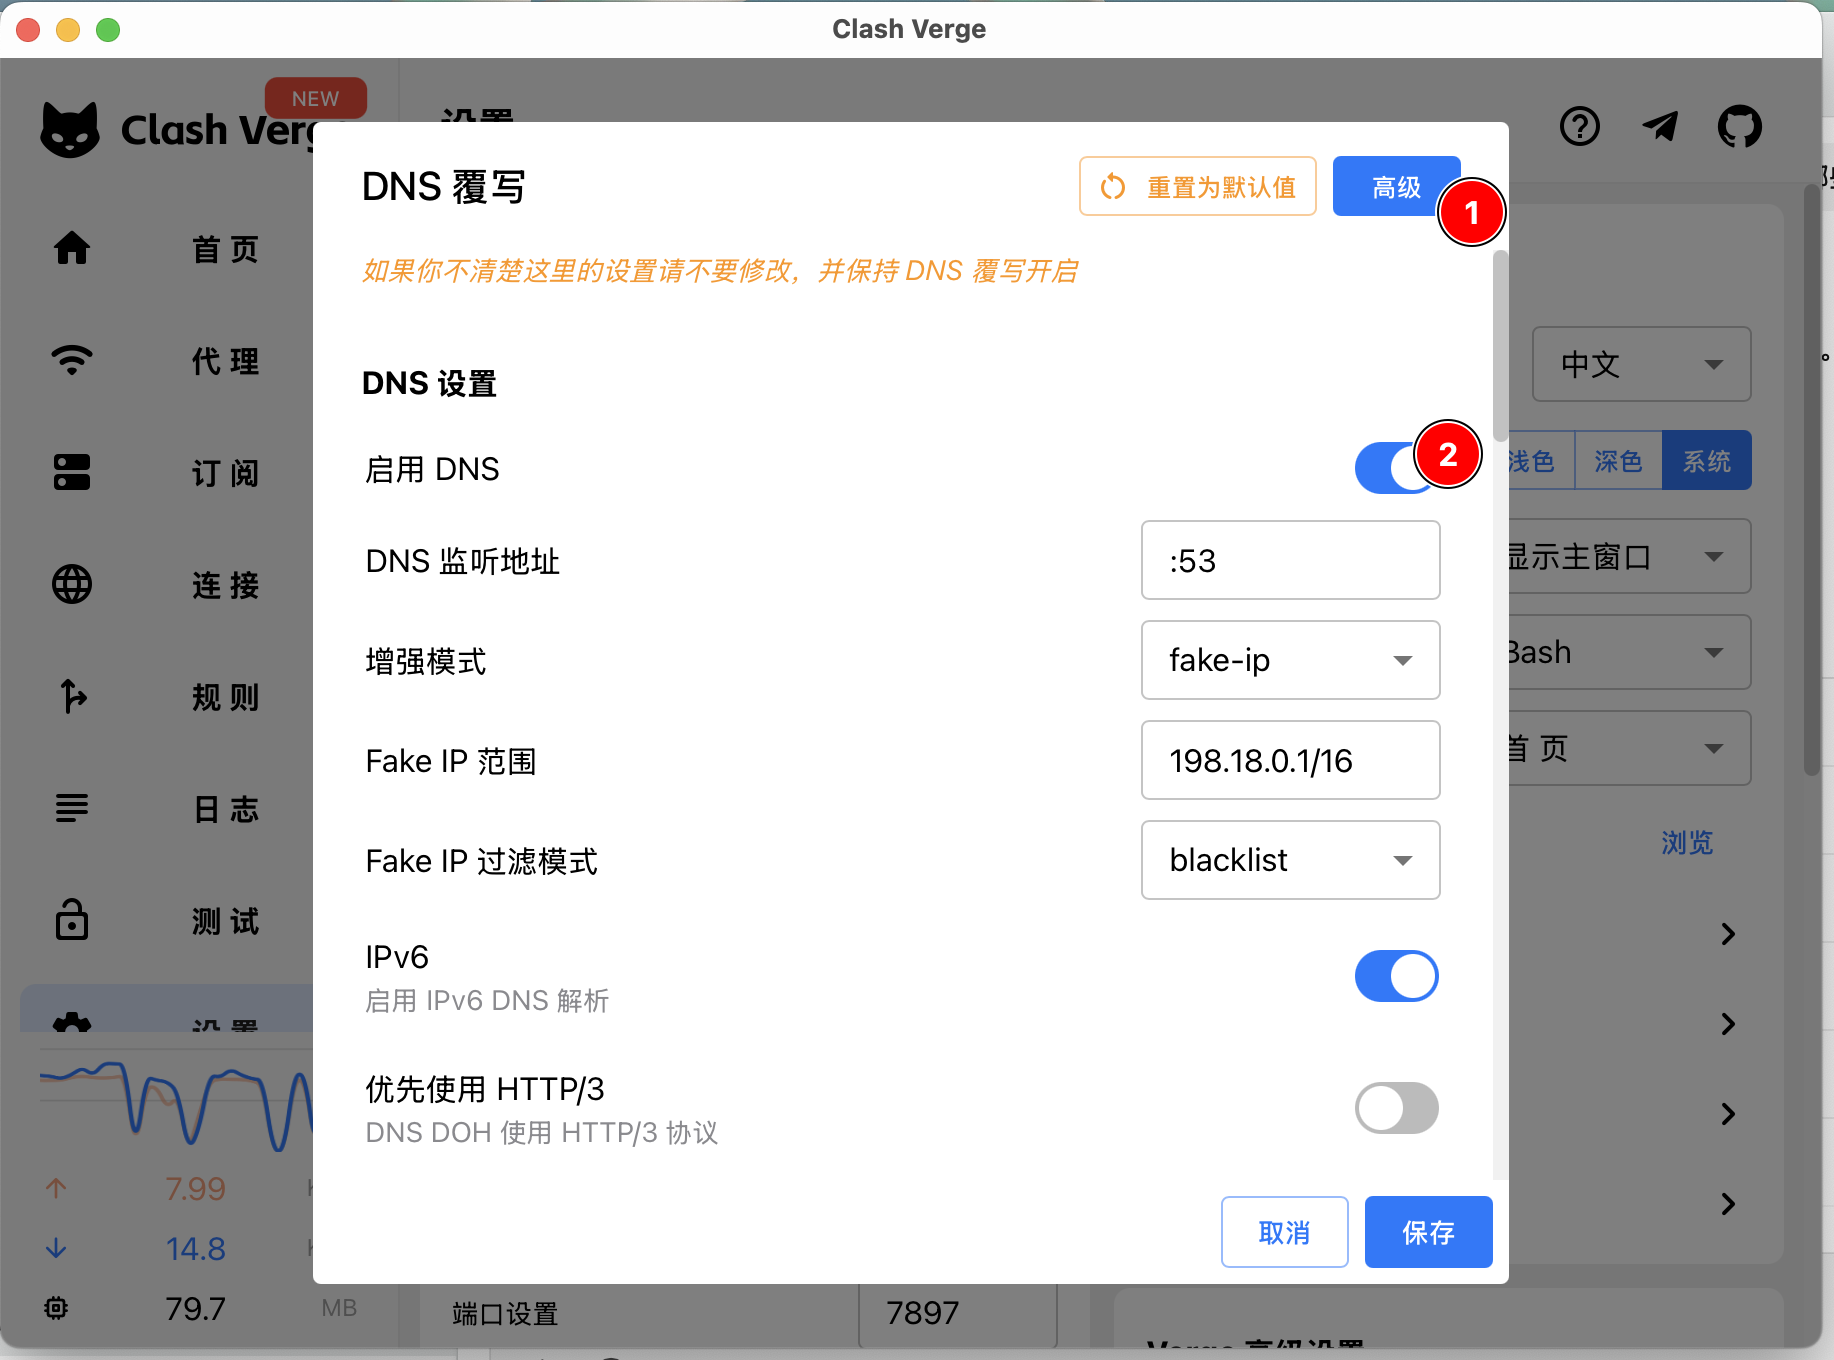
Task: Open the Telegram paper plane icon
Action: click(x=1660, y=127)
